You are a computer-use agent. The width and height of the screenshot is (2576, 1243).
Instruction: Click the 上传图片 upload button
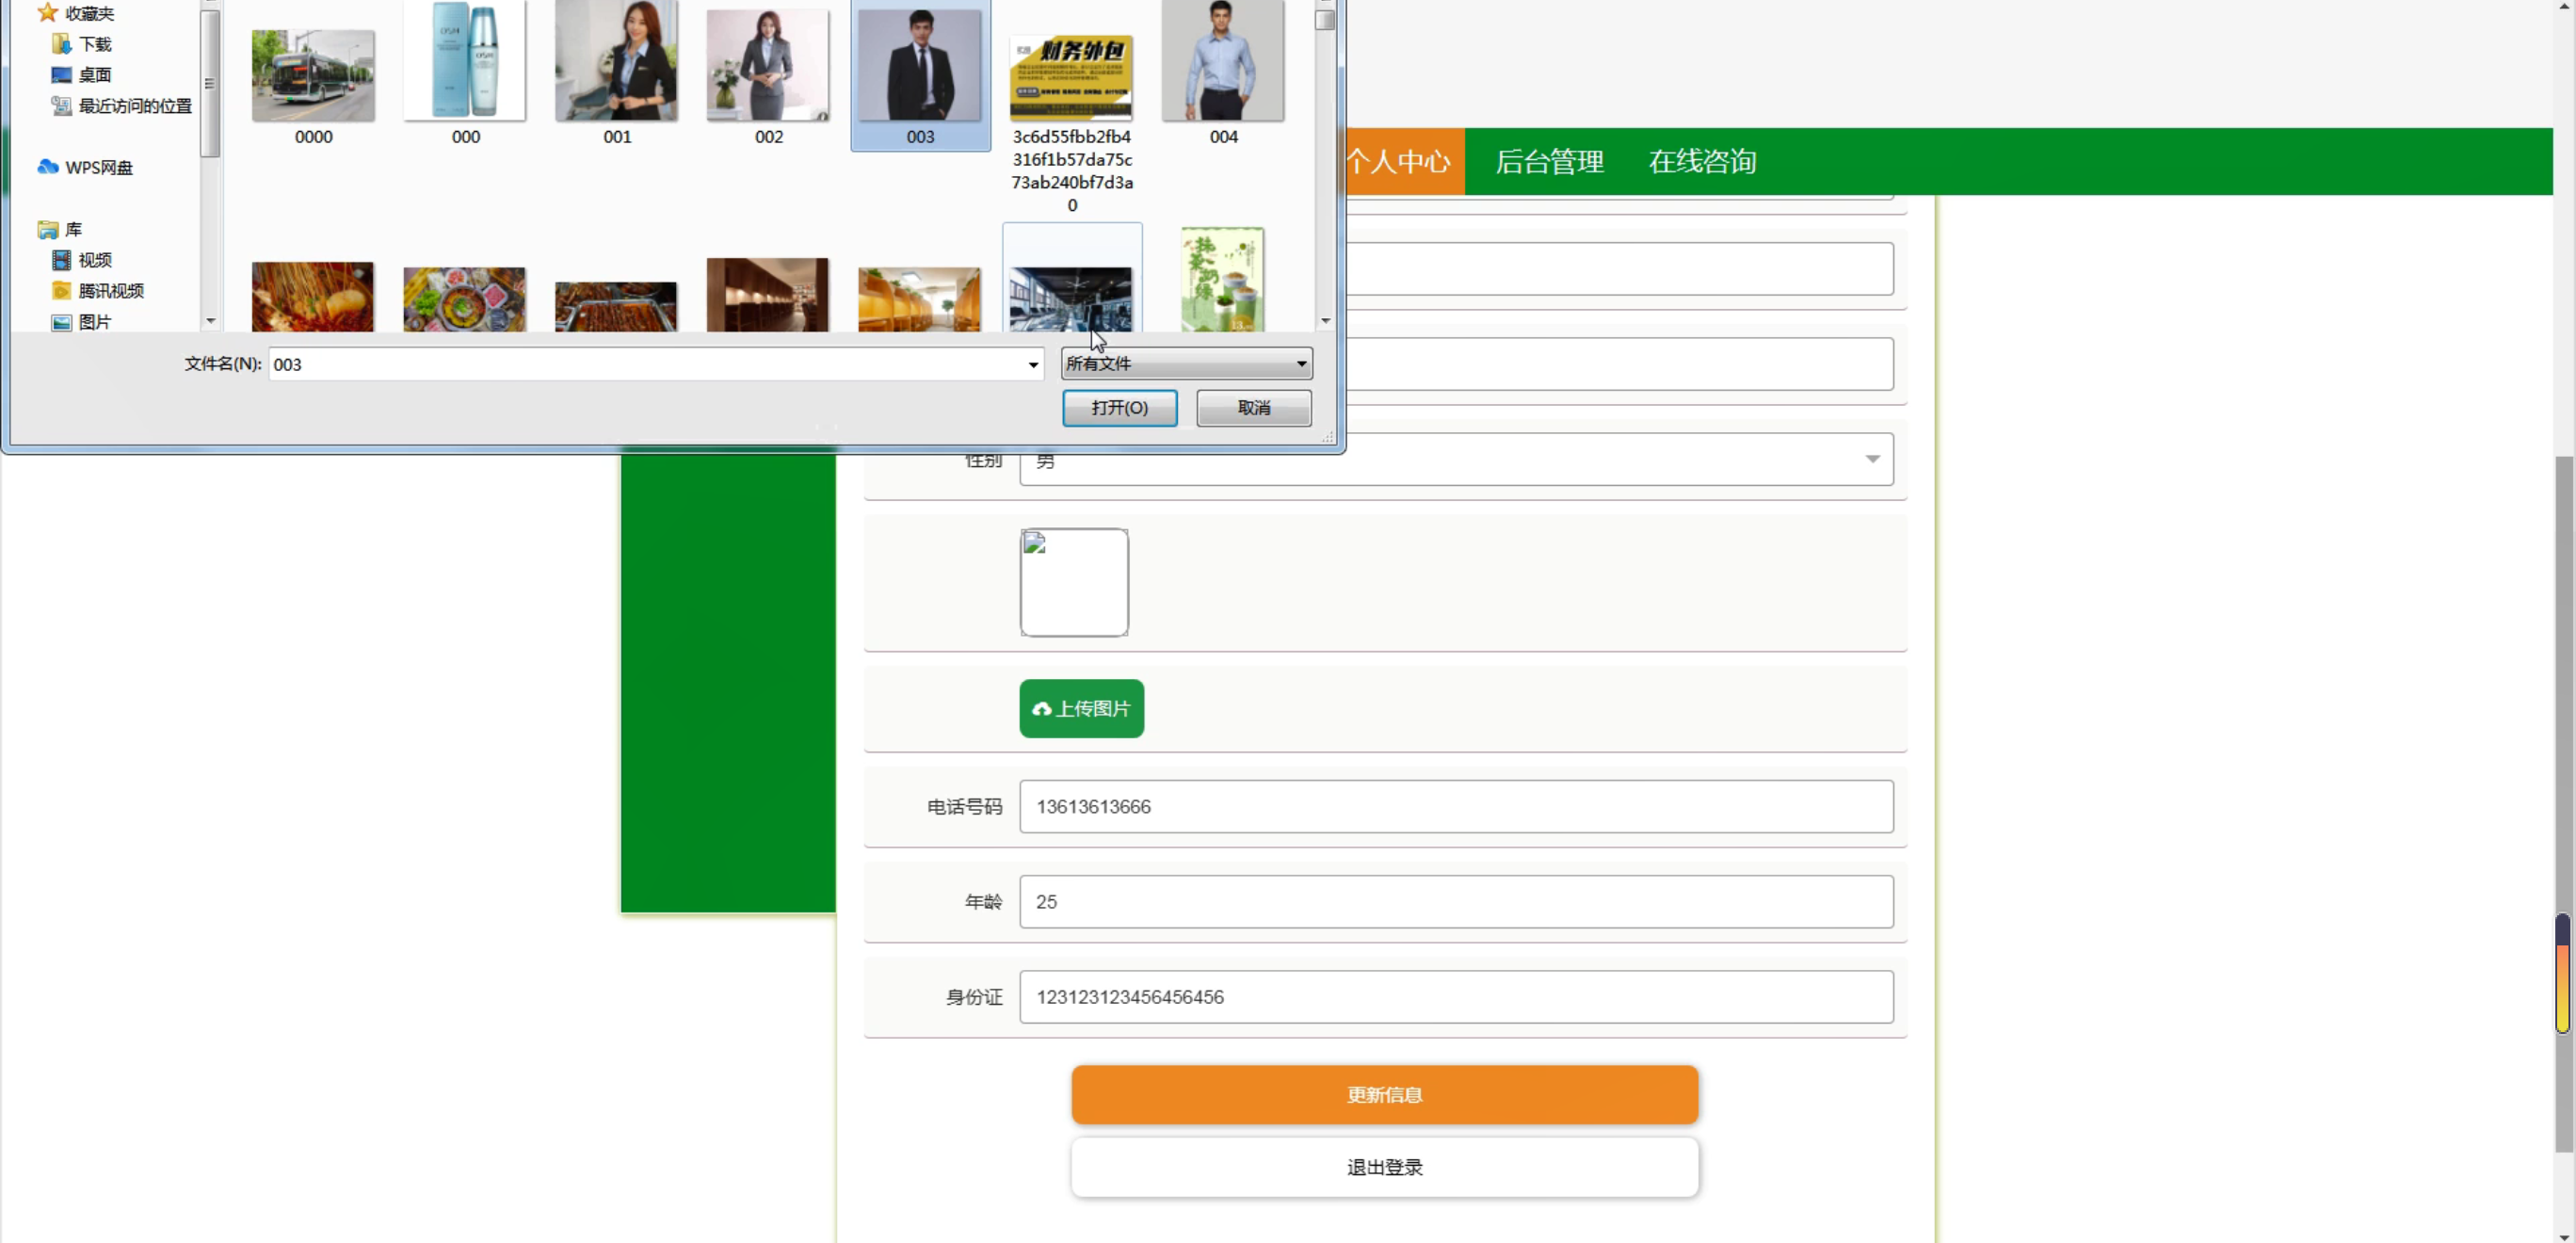(1081, 709)
